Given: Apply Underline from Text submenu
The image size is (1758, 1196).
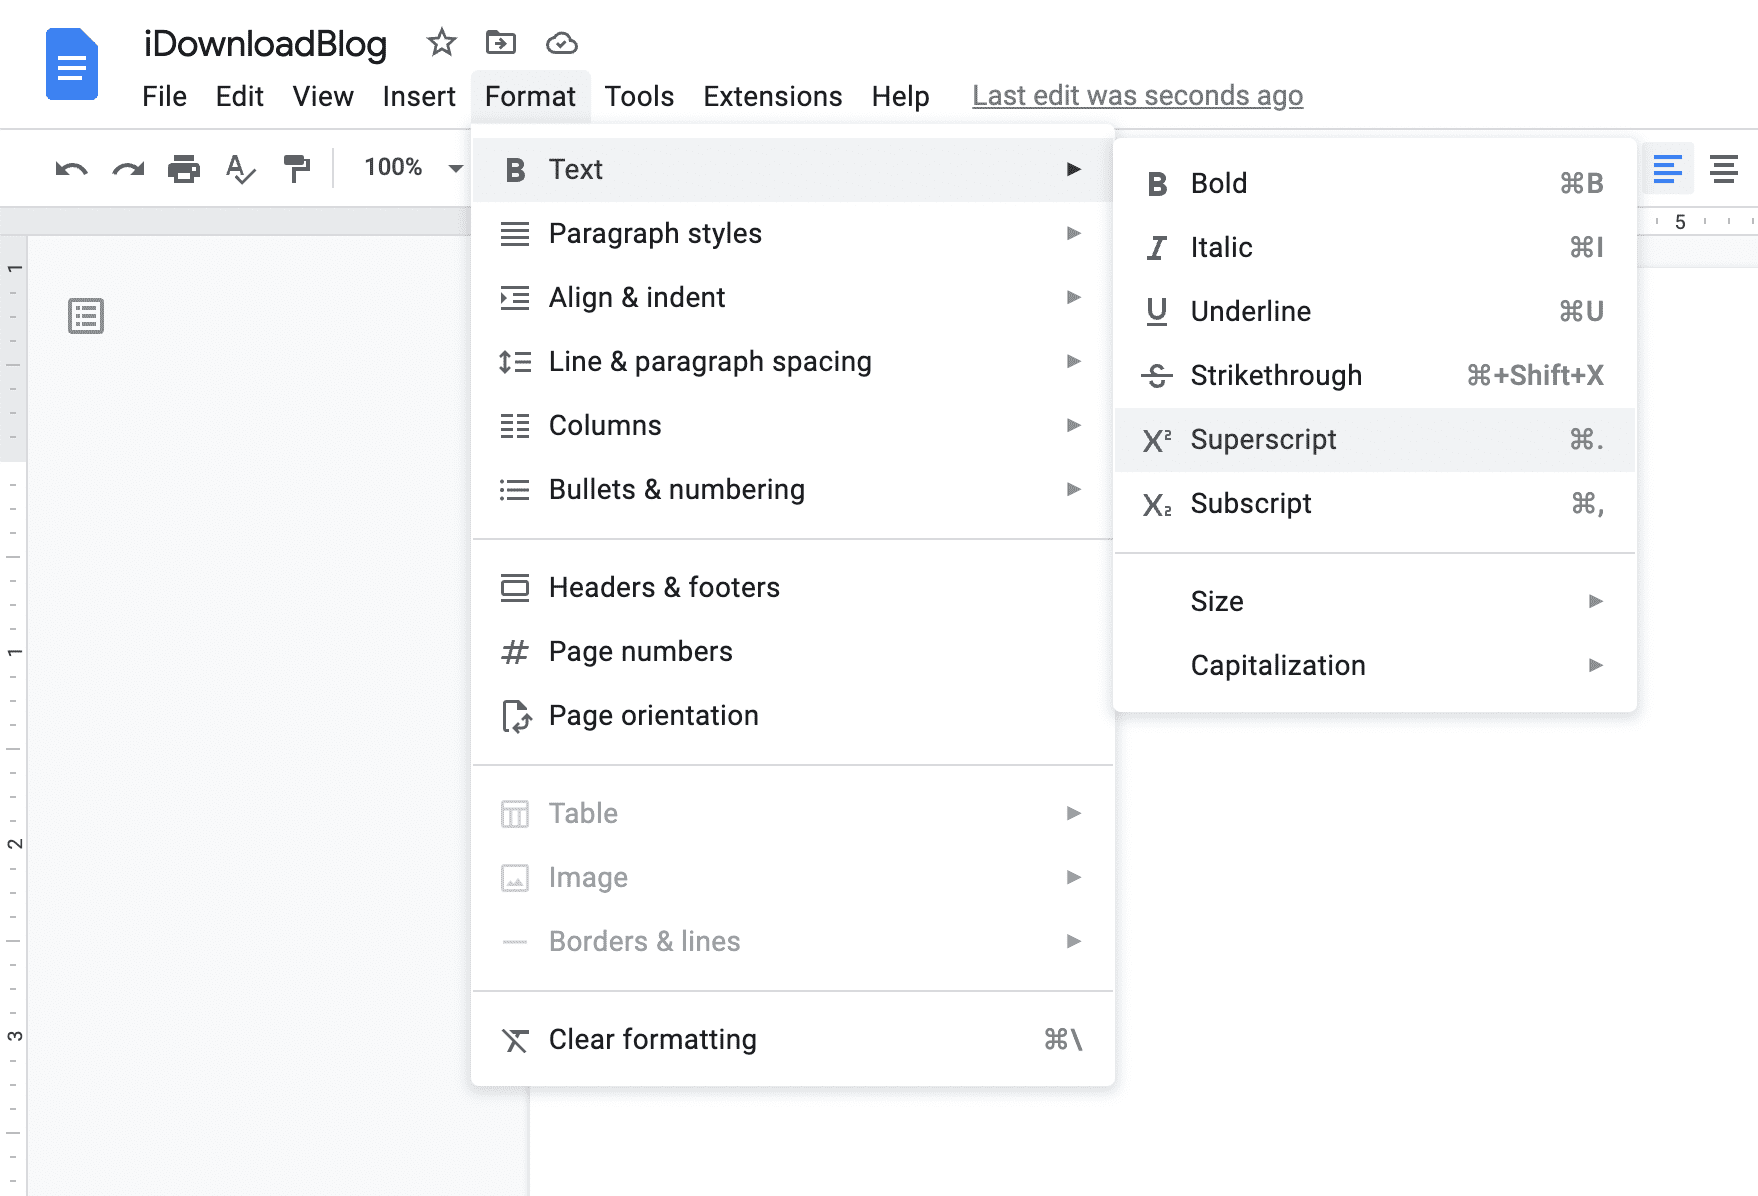Looking at the screenshot, I should coord(1375,312).
